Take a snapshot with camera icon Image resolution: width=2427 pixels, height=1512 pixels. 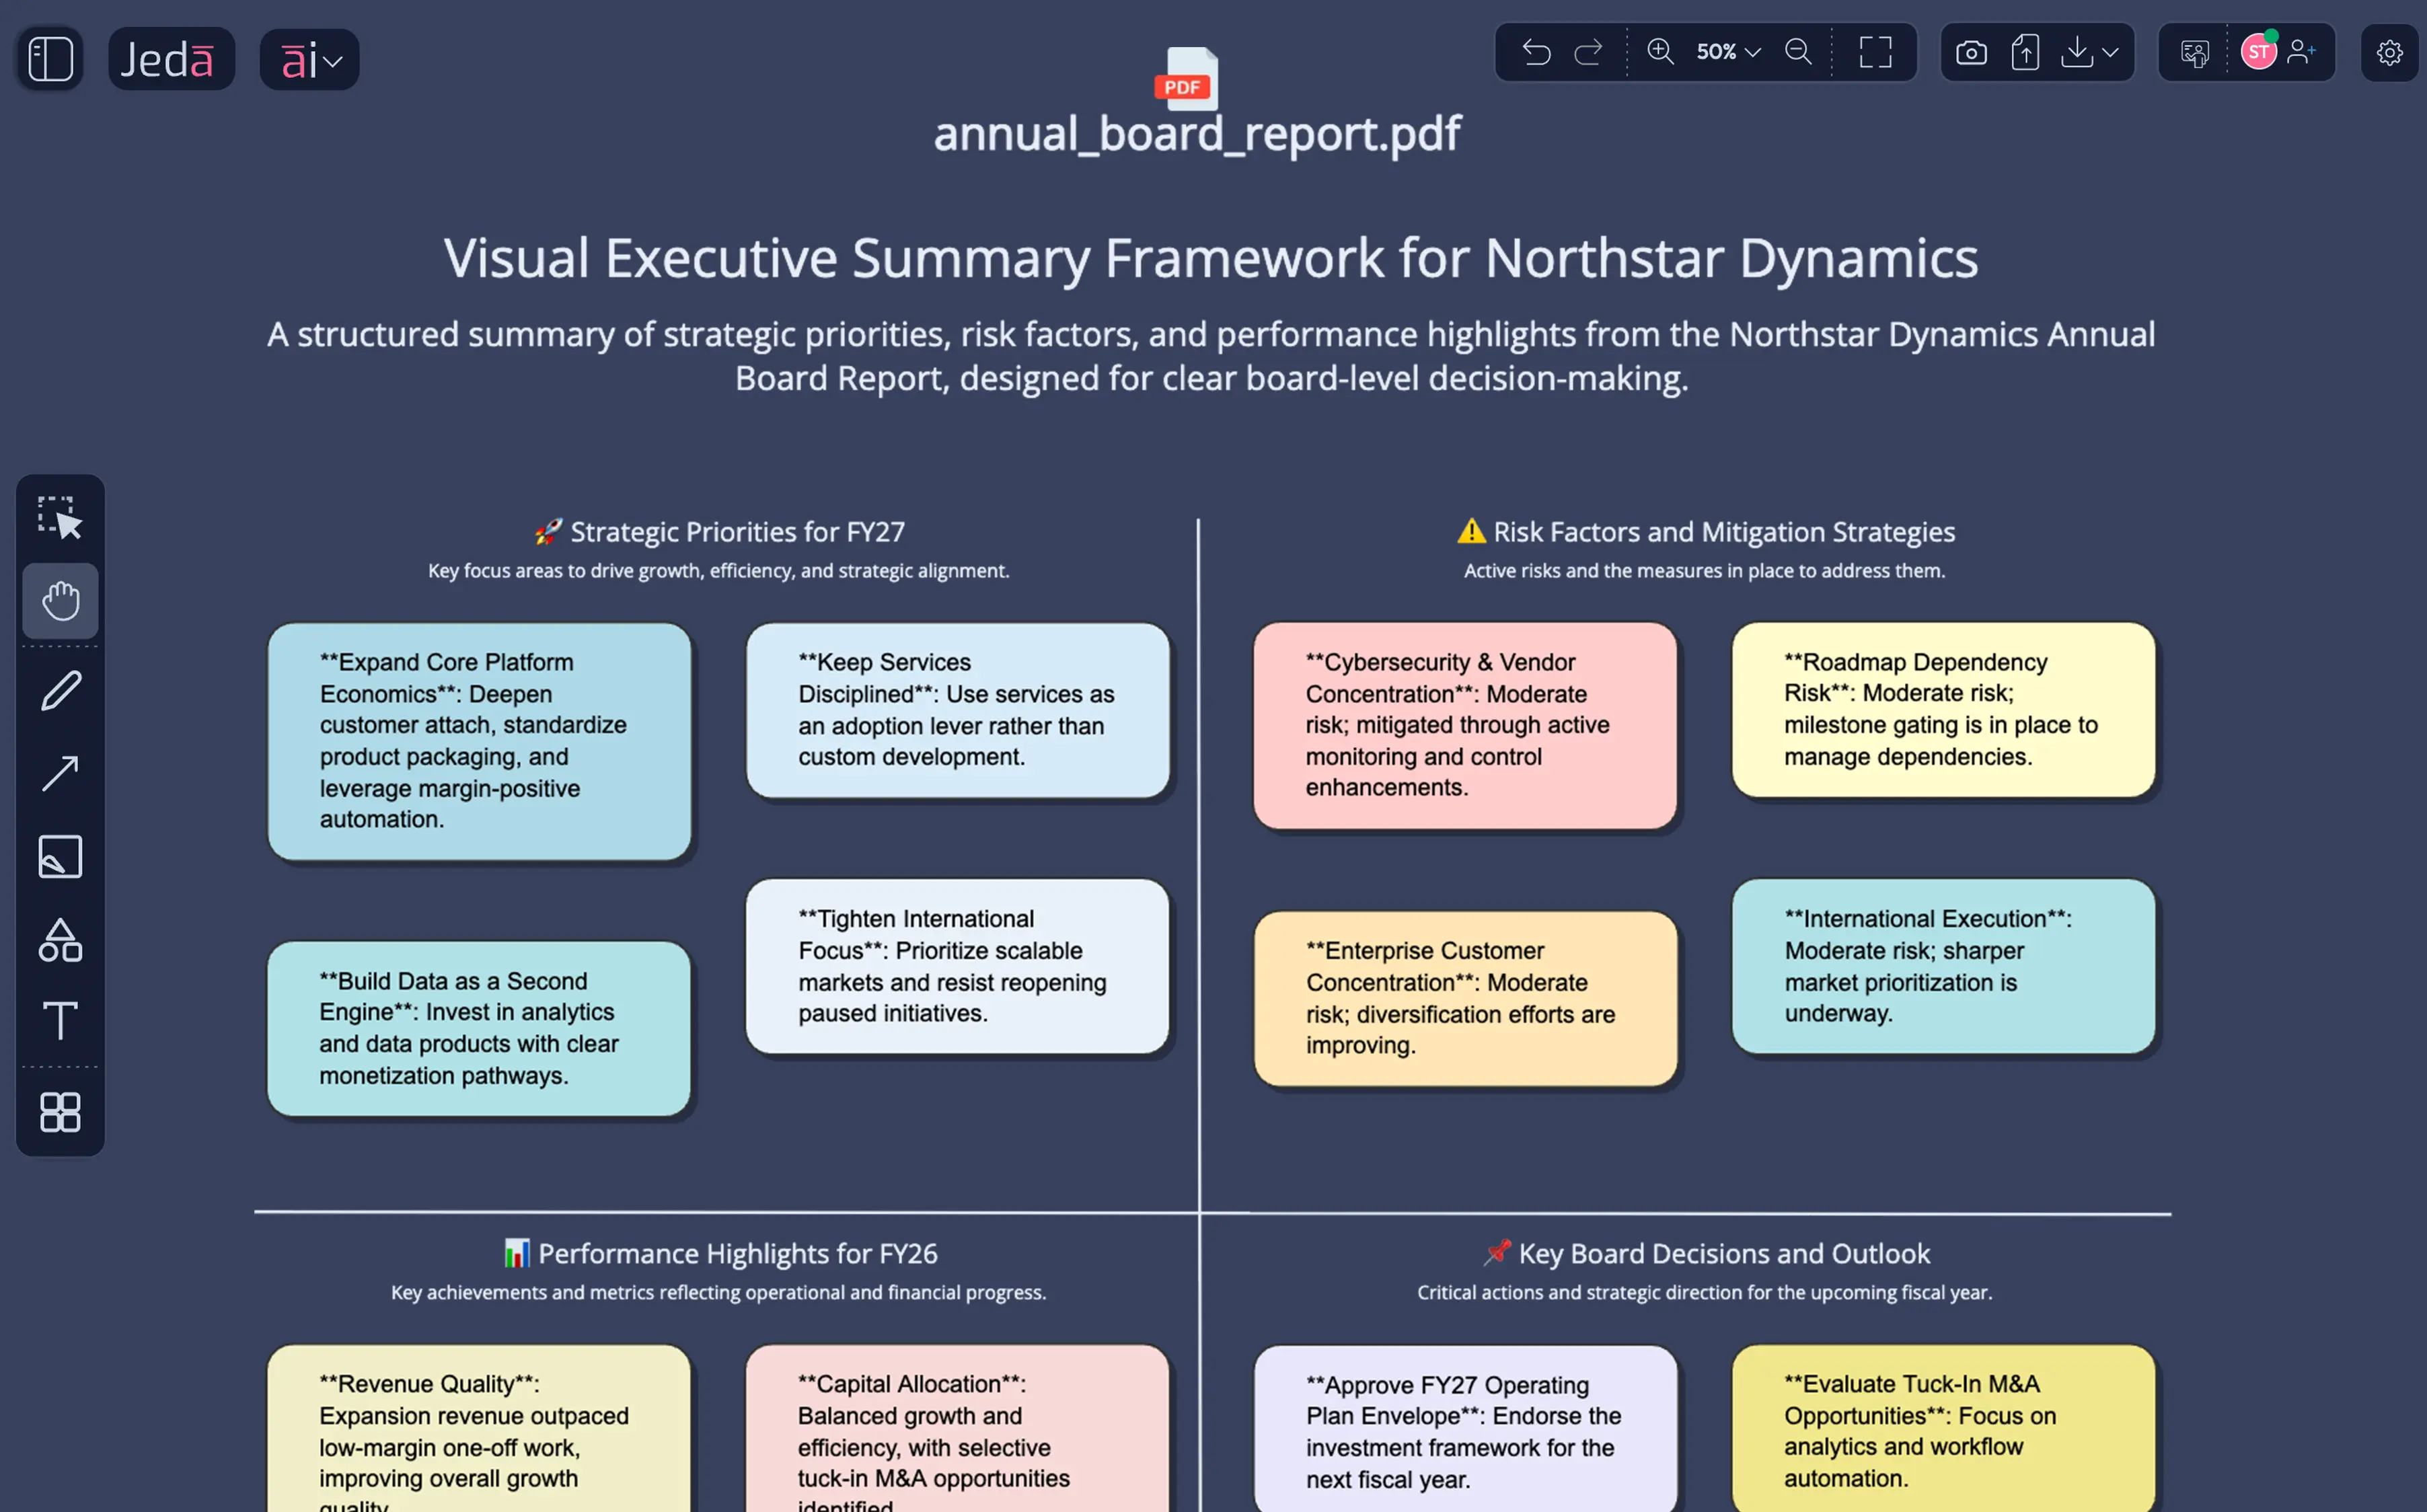(x=1971, y=52)
